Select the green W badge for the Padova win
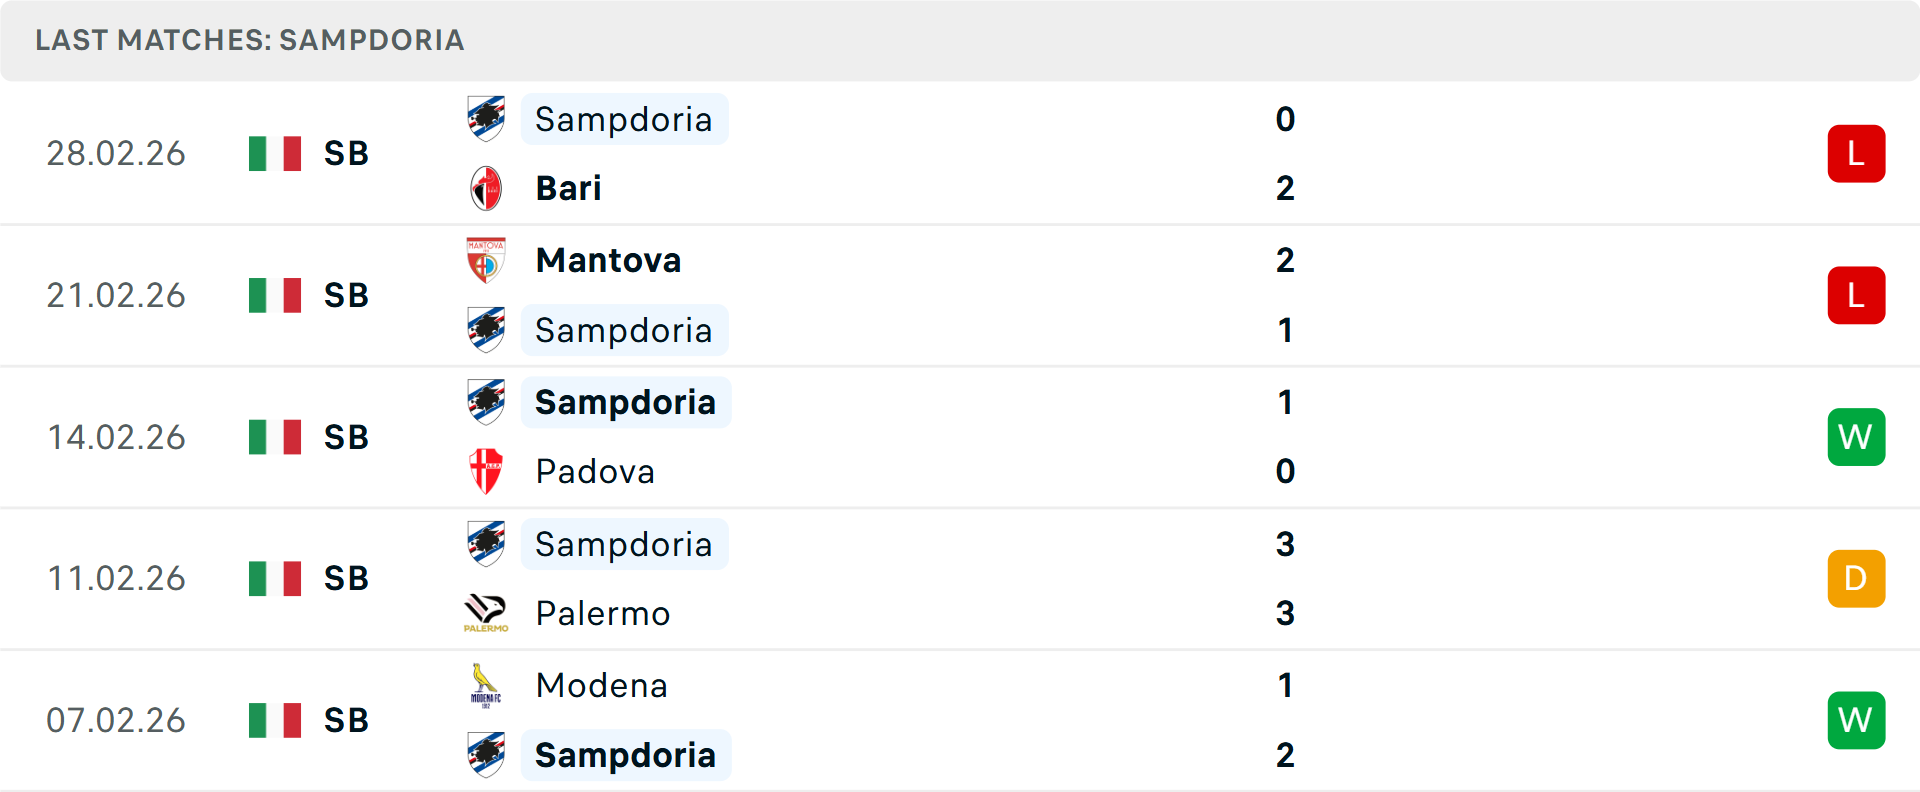Image resolution: width=1920 pixels, height=792 pixels. (1856, 437)
